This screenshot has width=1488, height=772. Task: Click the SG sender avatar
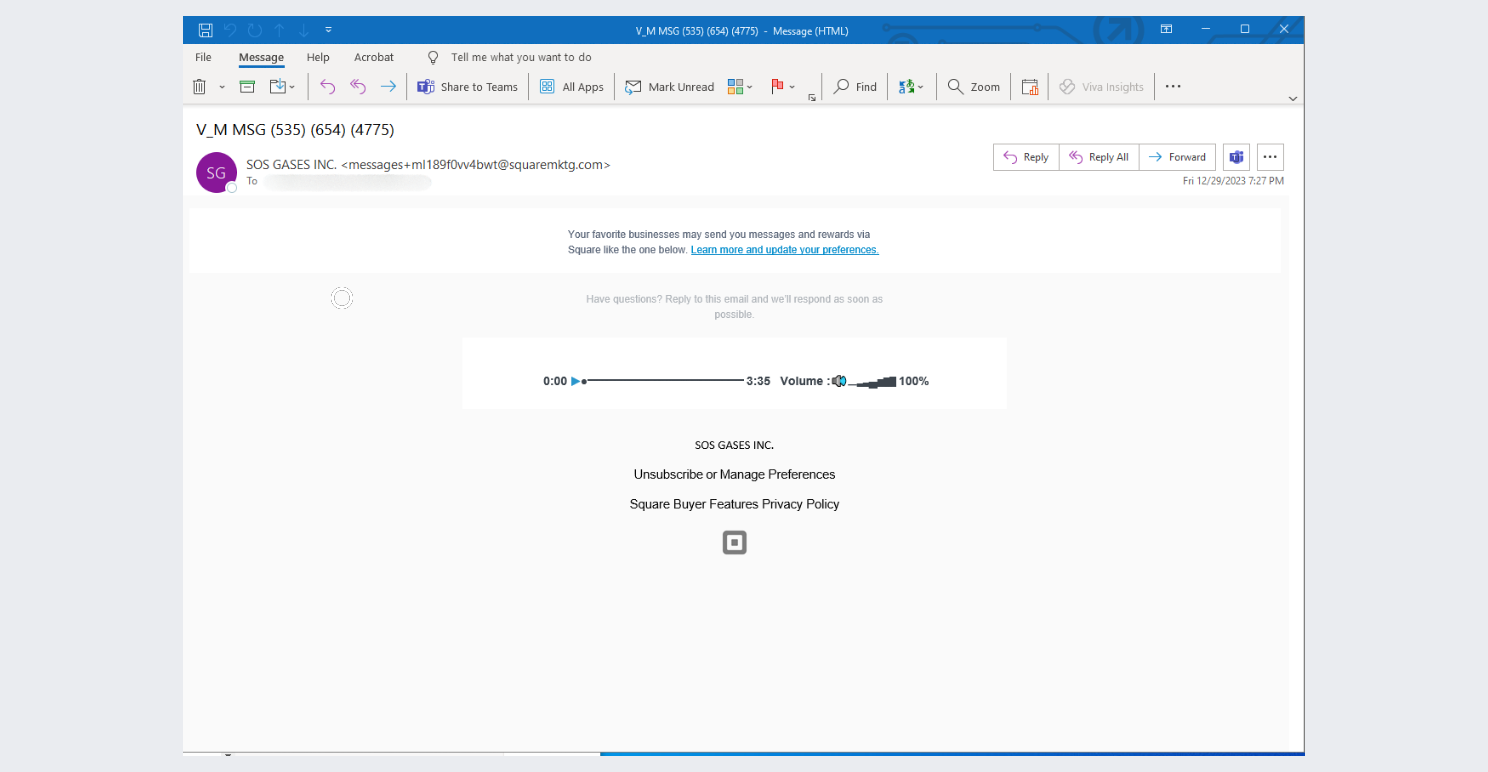pyautogui.click(x=216, y=172)
